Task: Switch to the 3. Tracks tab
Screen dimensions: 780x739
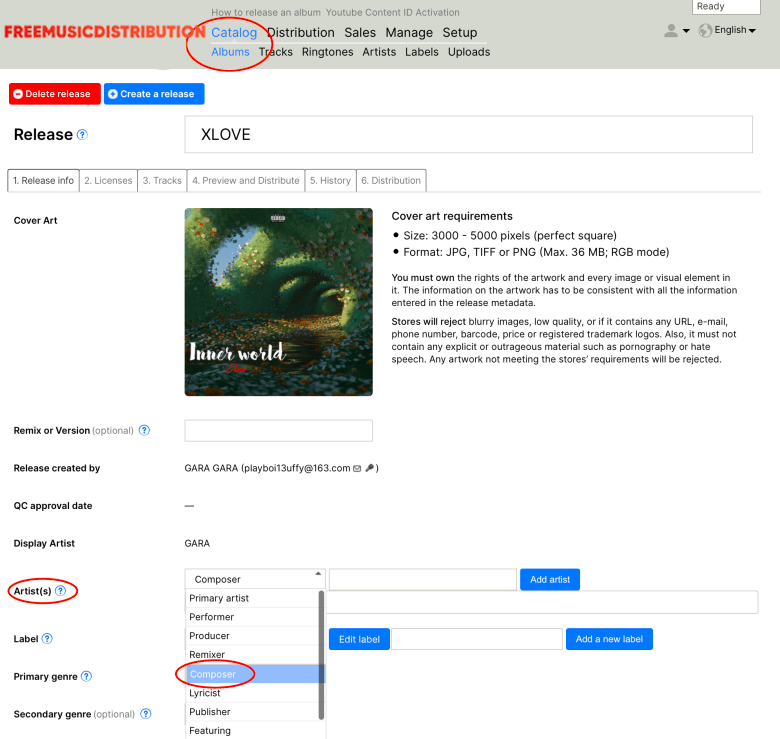Action: (x=162, y=181)
